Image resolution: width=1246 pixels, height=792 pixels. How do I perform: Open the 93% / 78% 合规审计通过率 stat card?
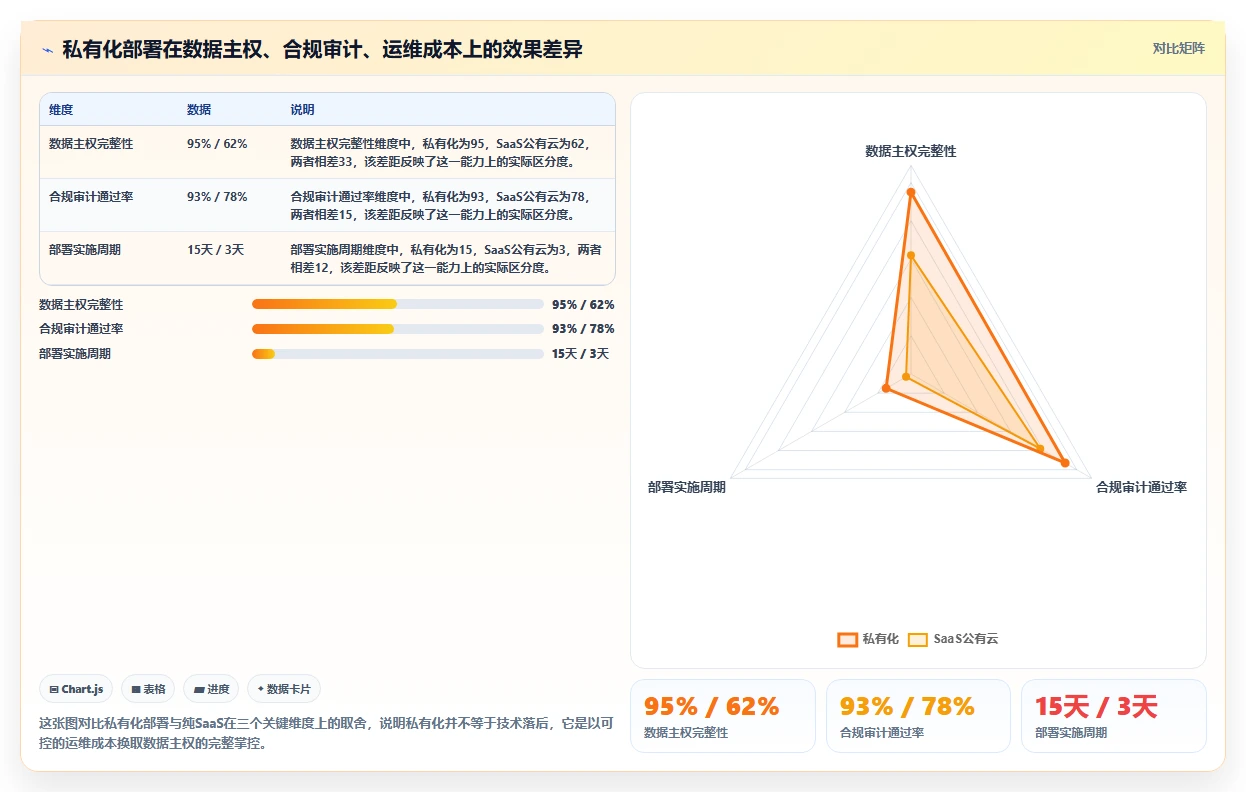tap(918, 716)
